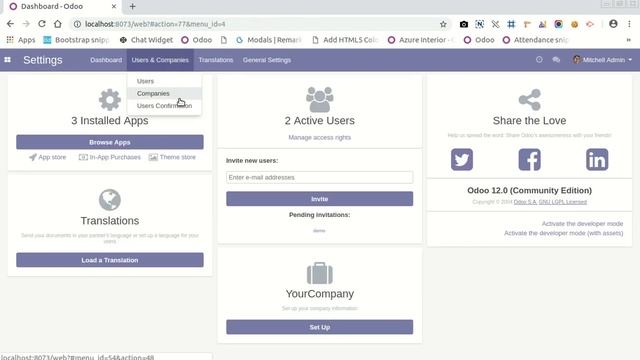Open the activities clock icon in navbar

pos(539,60)
